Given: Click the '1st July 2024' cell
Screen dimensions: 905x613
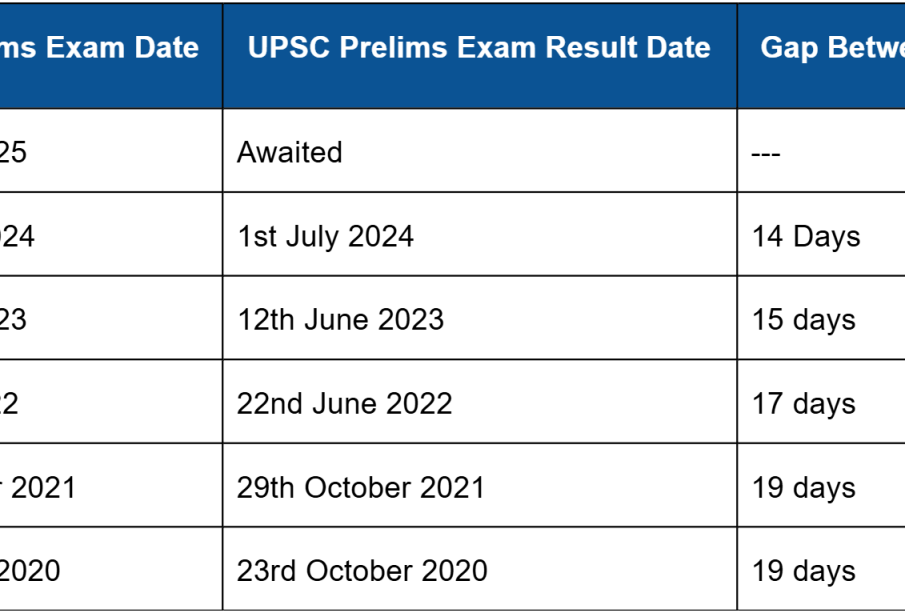Looking at the screenshot, I should (480, 234).
